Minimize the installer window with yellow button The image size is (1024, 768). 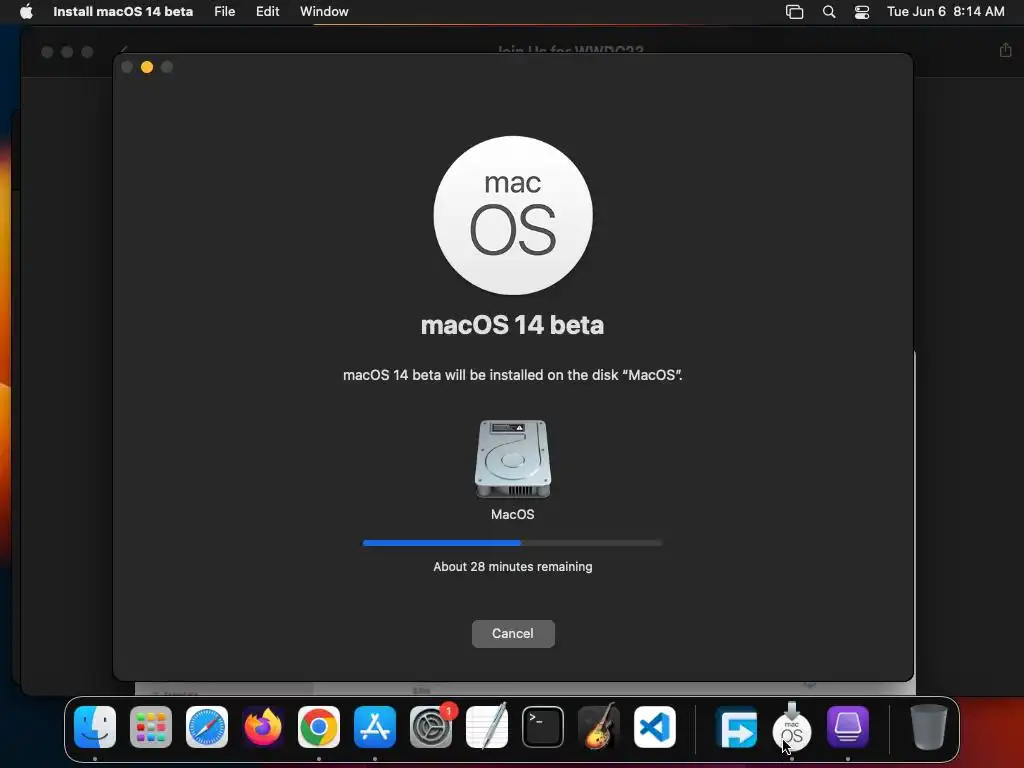click(147, 67)
